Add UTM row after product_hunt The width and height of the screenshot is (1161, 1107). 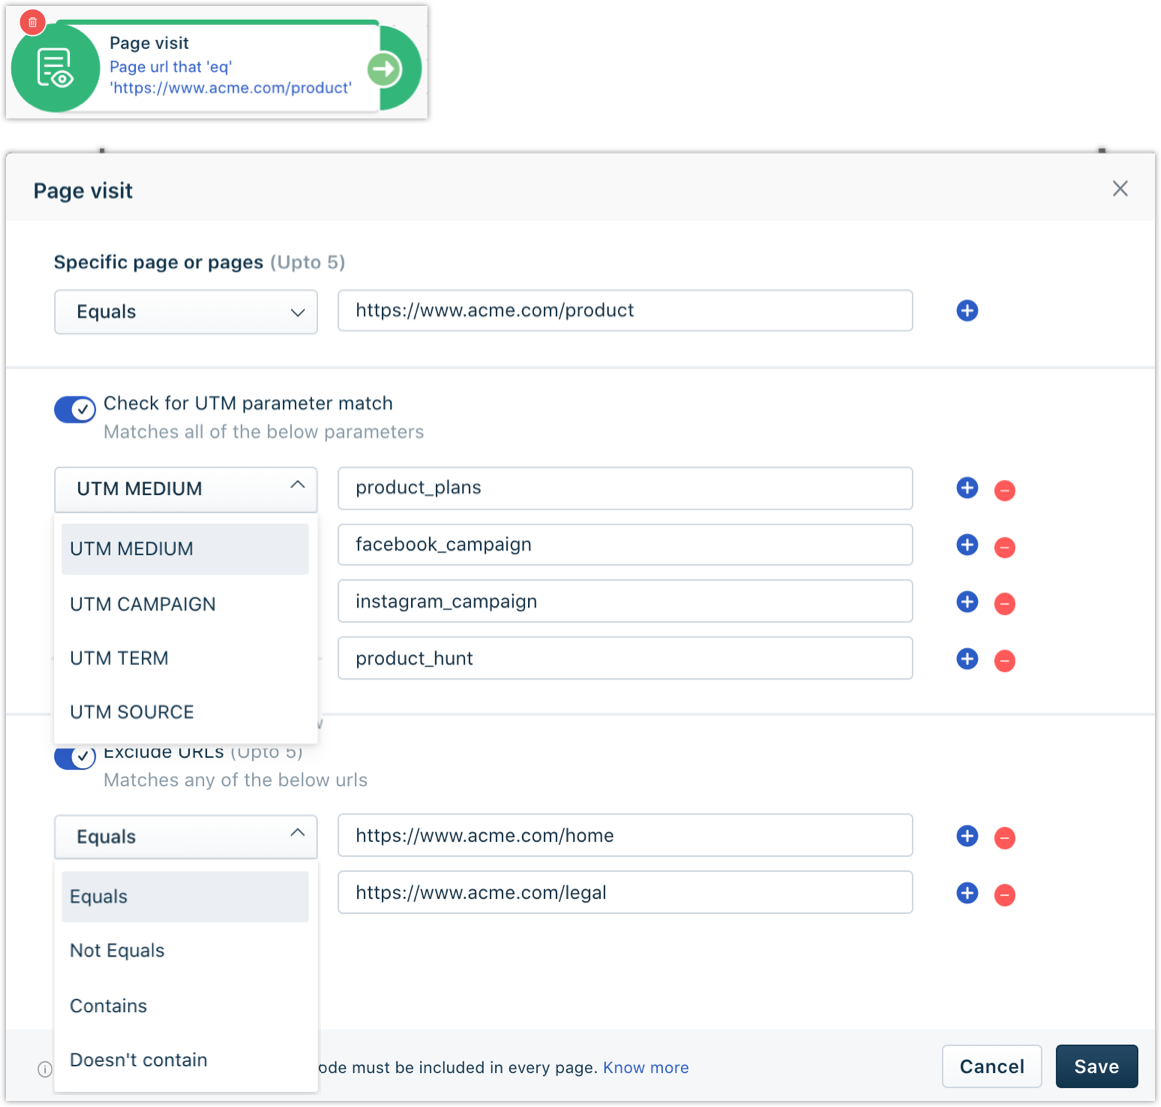[x=967, y=658]
